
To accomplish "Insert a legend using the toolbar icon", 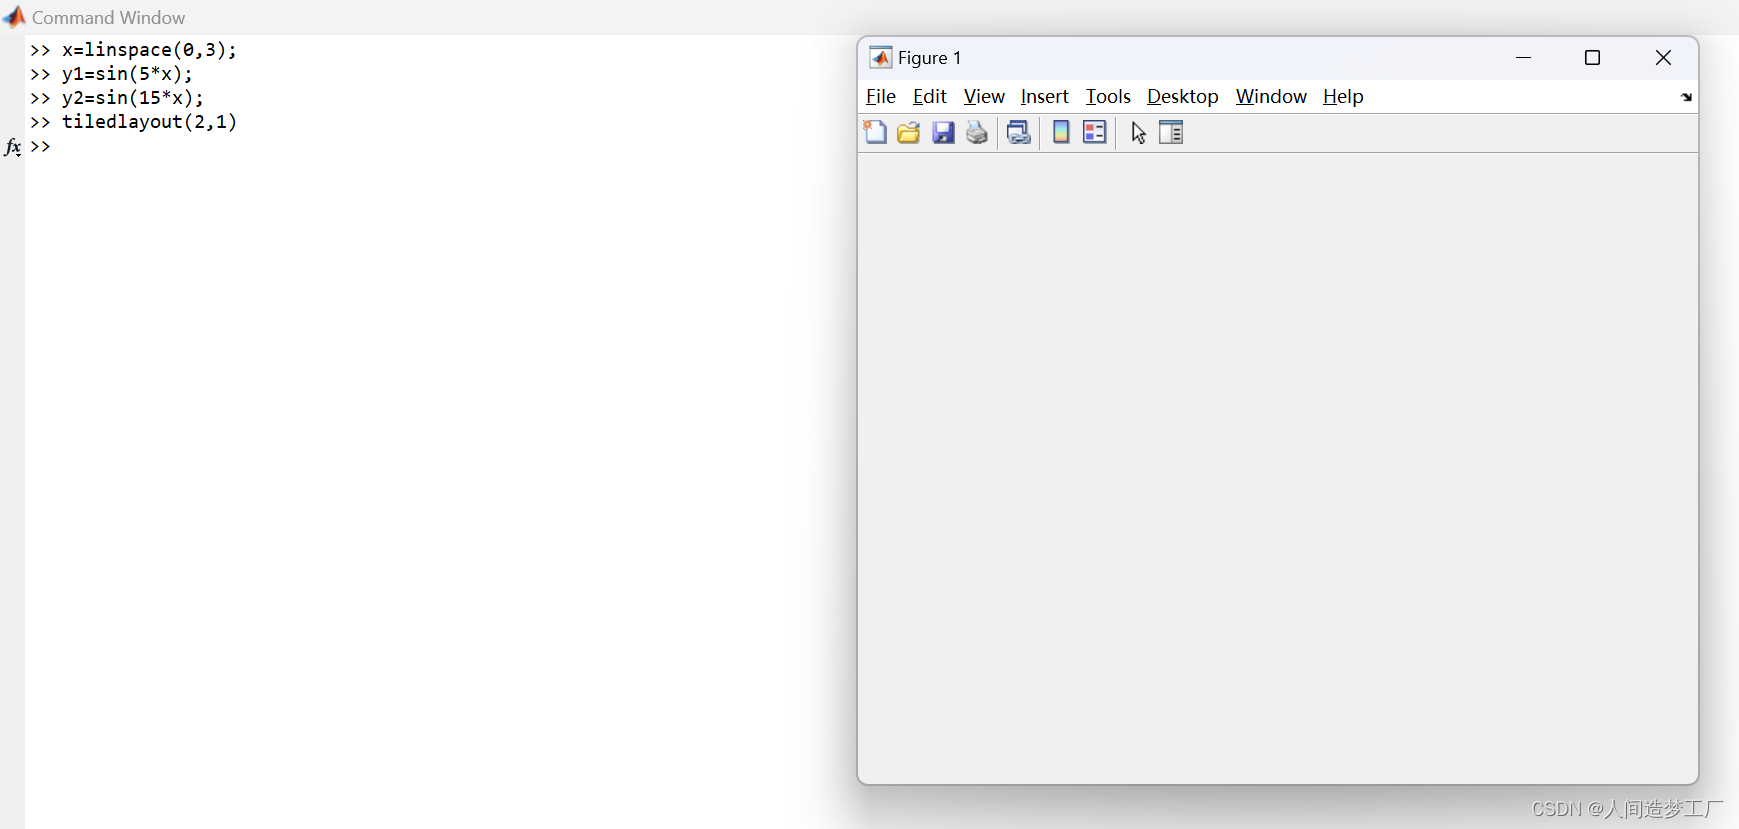I will pyautogui.click(x=1095, y=132).
